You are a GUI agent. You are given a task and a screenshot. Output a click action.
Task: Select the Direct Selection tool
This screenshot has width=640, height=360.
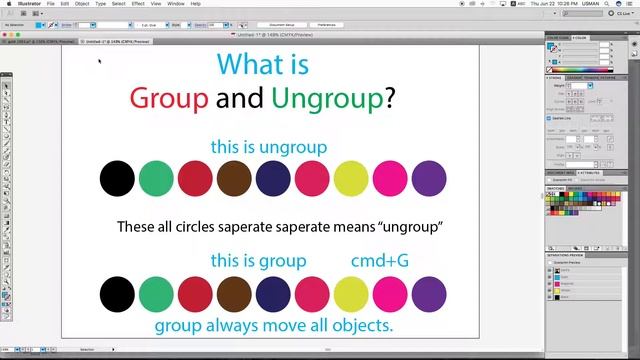(6, 93)
